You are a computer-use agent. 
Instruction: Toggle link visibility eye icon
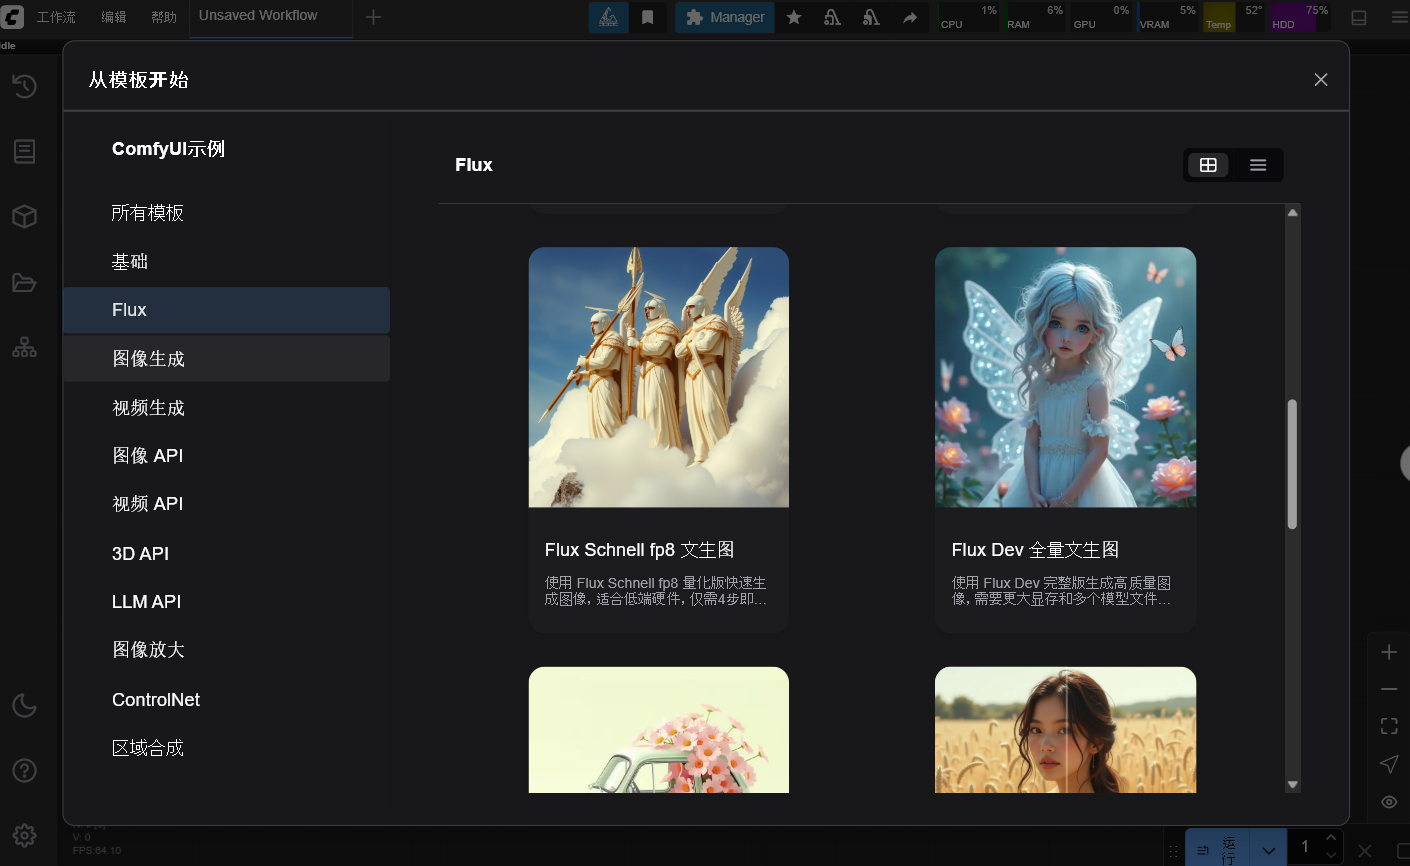click(x=1389, y=802)
